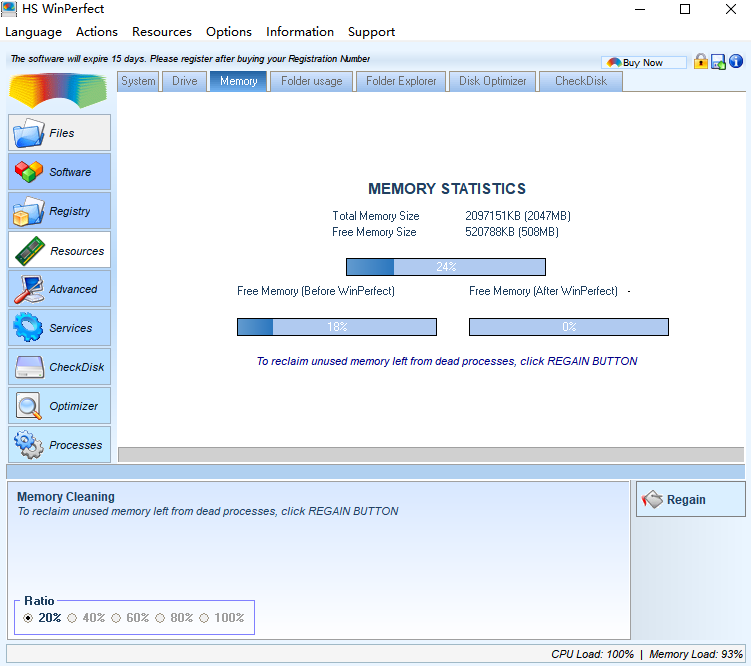Click the save report disk icon

(718, 62)
